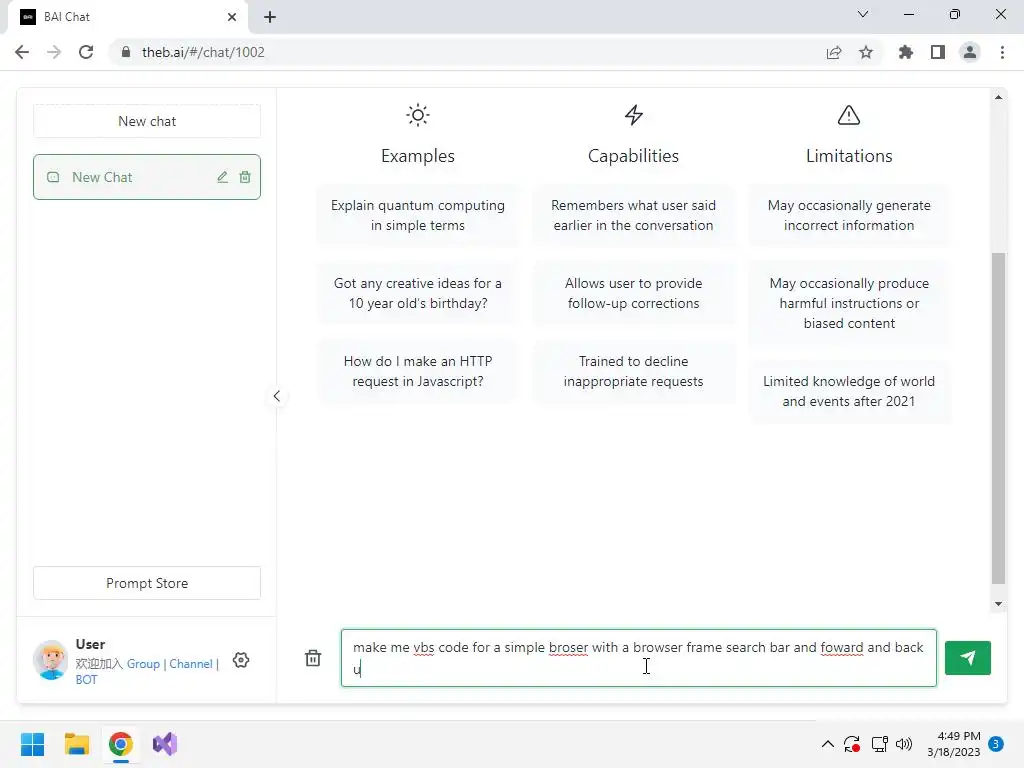Viewport: 1024px width, 768px height.
Task: Click 'Allows user to provide follow-up corrections'
Action: [633, 293]
